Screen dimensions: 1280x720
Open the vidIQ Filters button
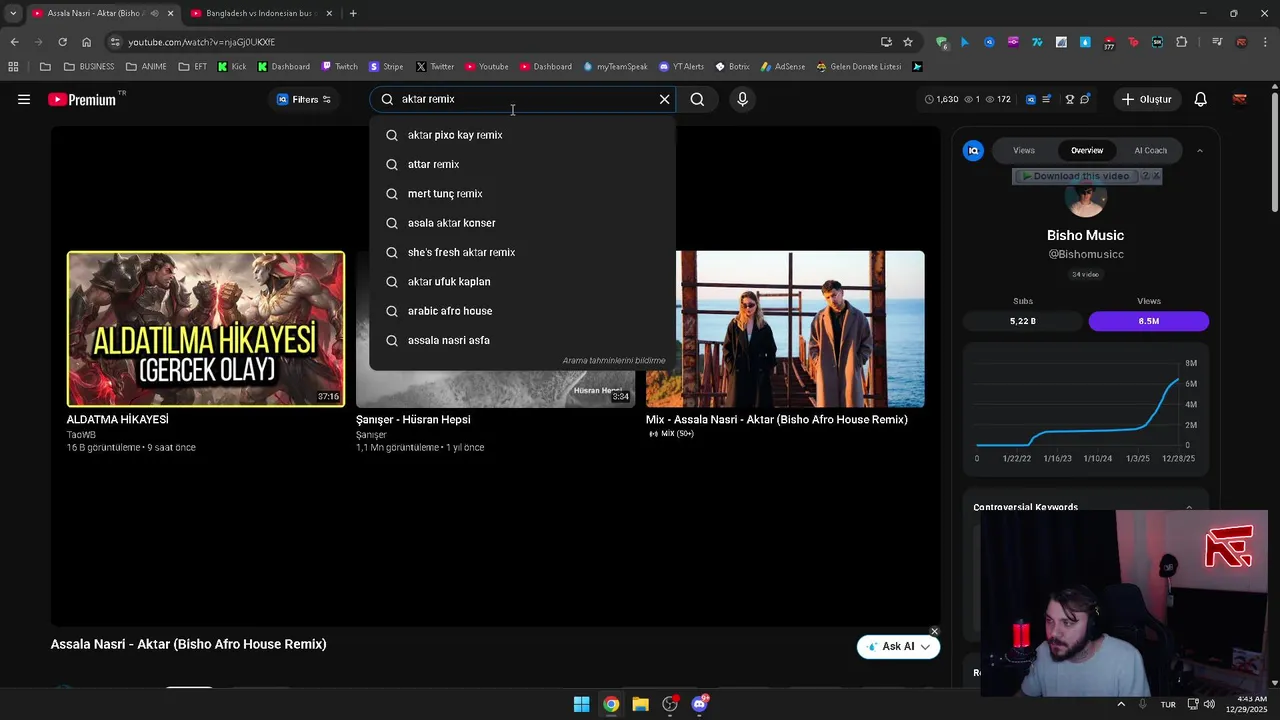304,99
